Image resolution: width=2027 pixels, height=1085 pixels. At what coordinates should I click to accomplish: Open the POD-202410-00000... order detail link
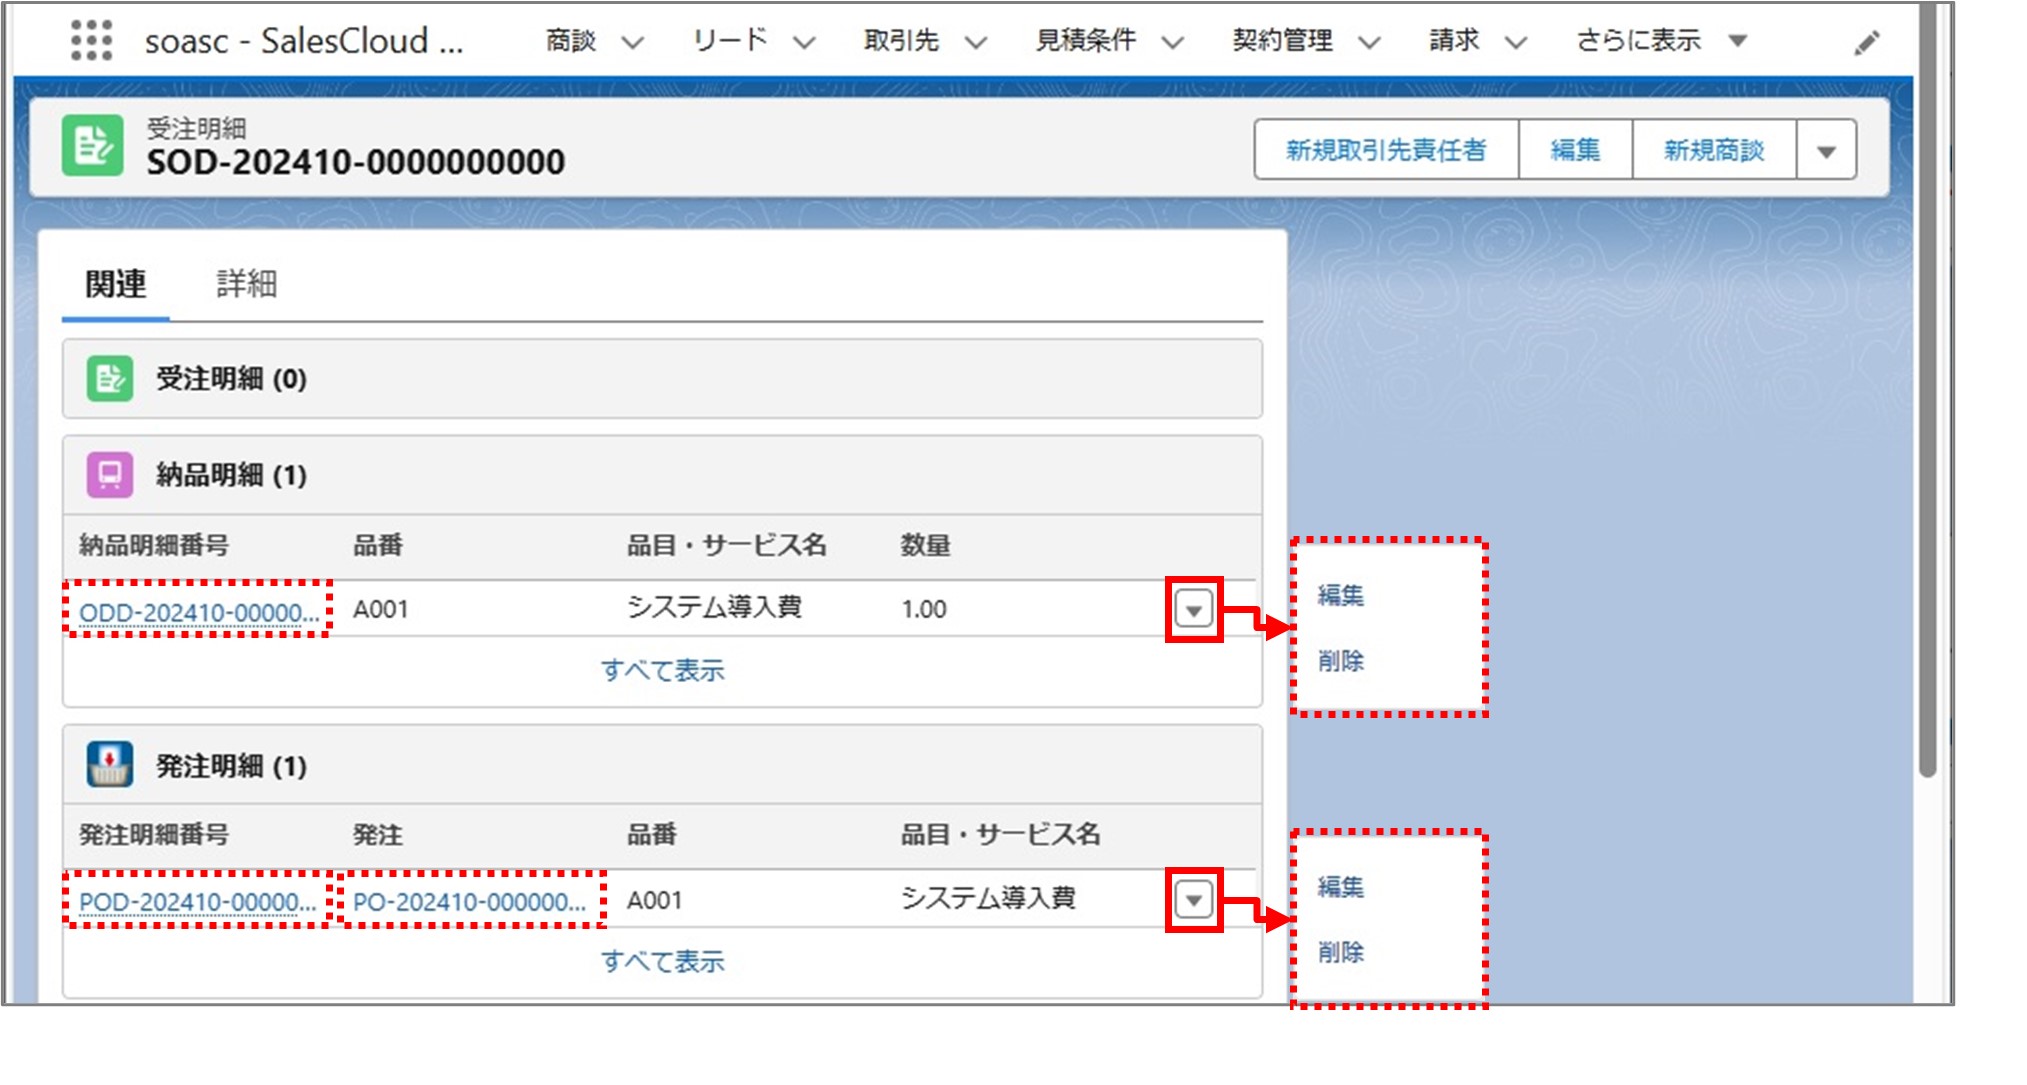(x=198, y=901)
